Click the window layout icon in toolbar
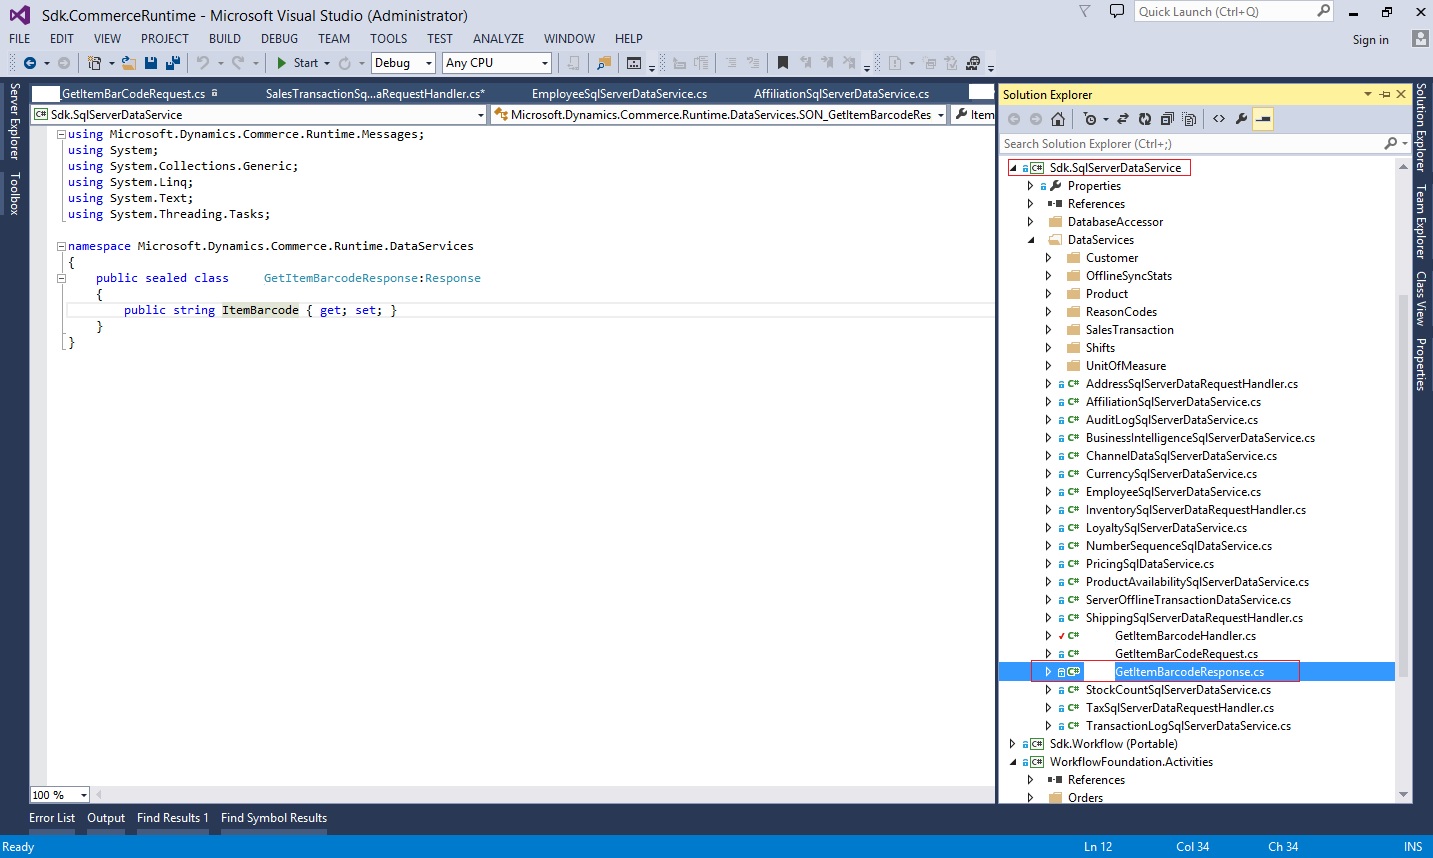This screenshot has width=1433, height=858. pyautogui.click(x=634, y=63)
